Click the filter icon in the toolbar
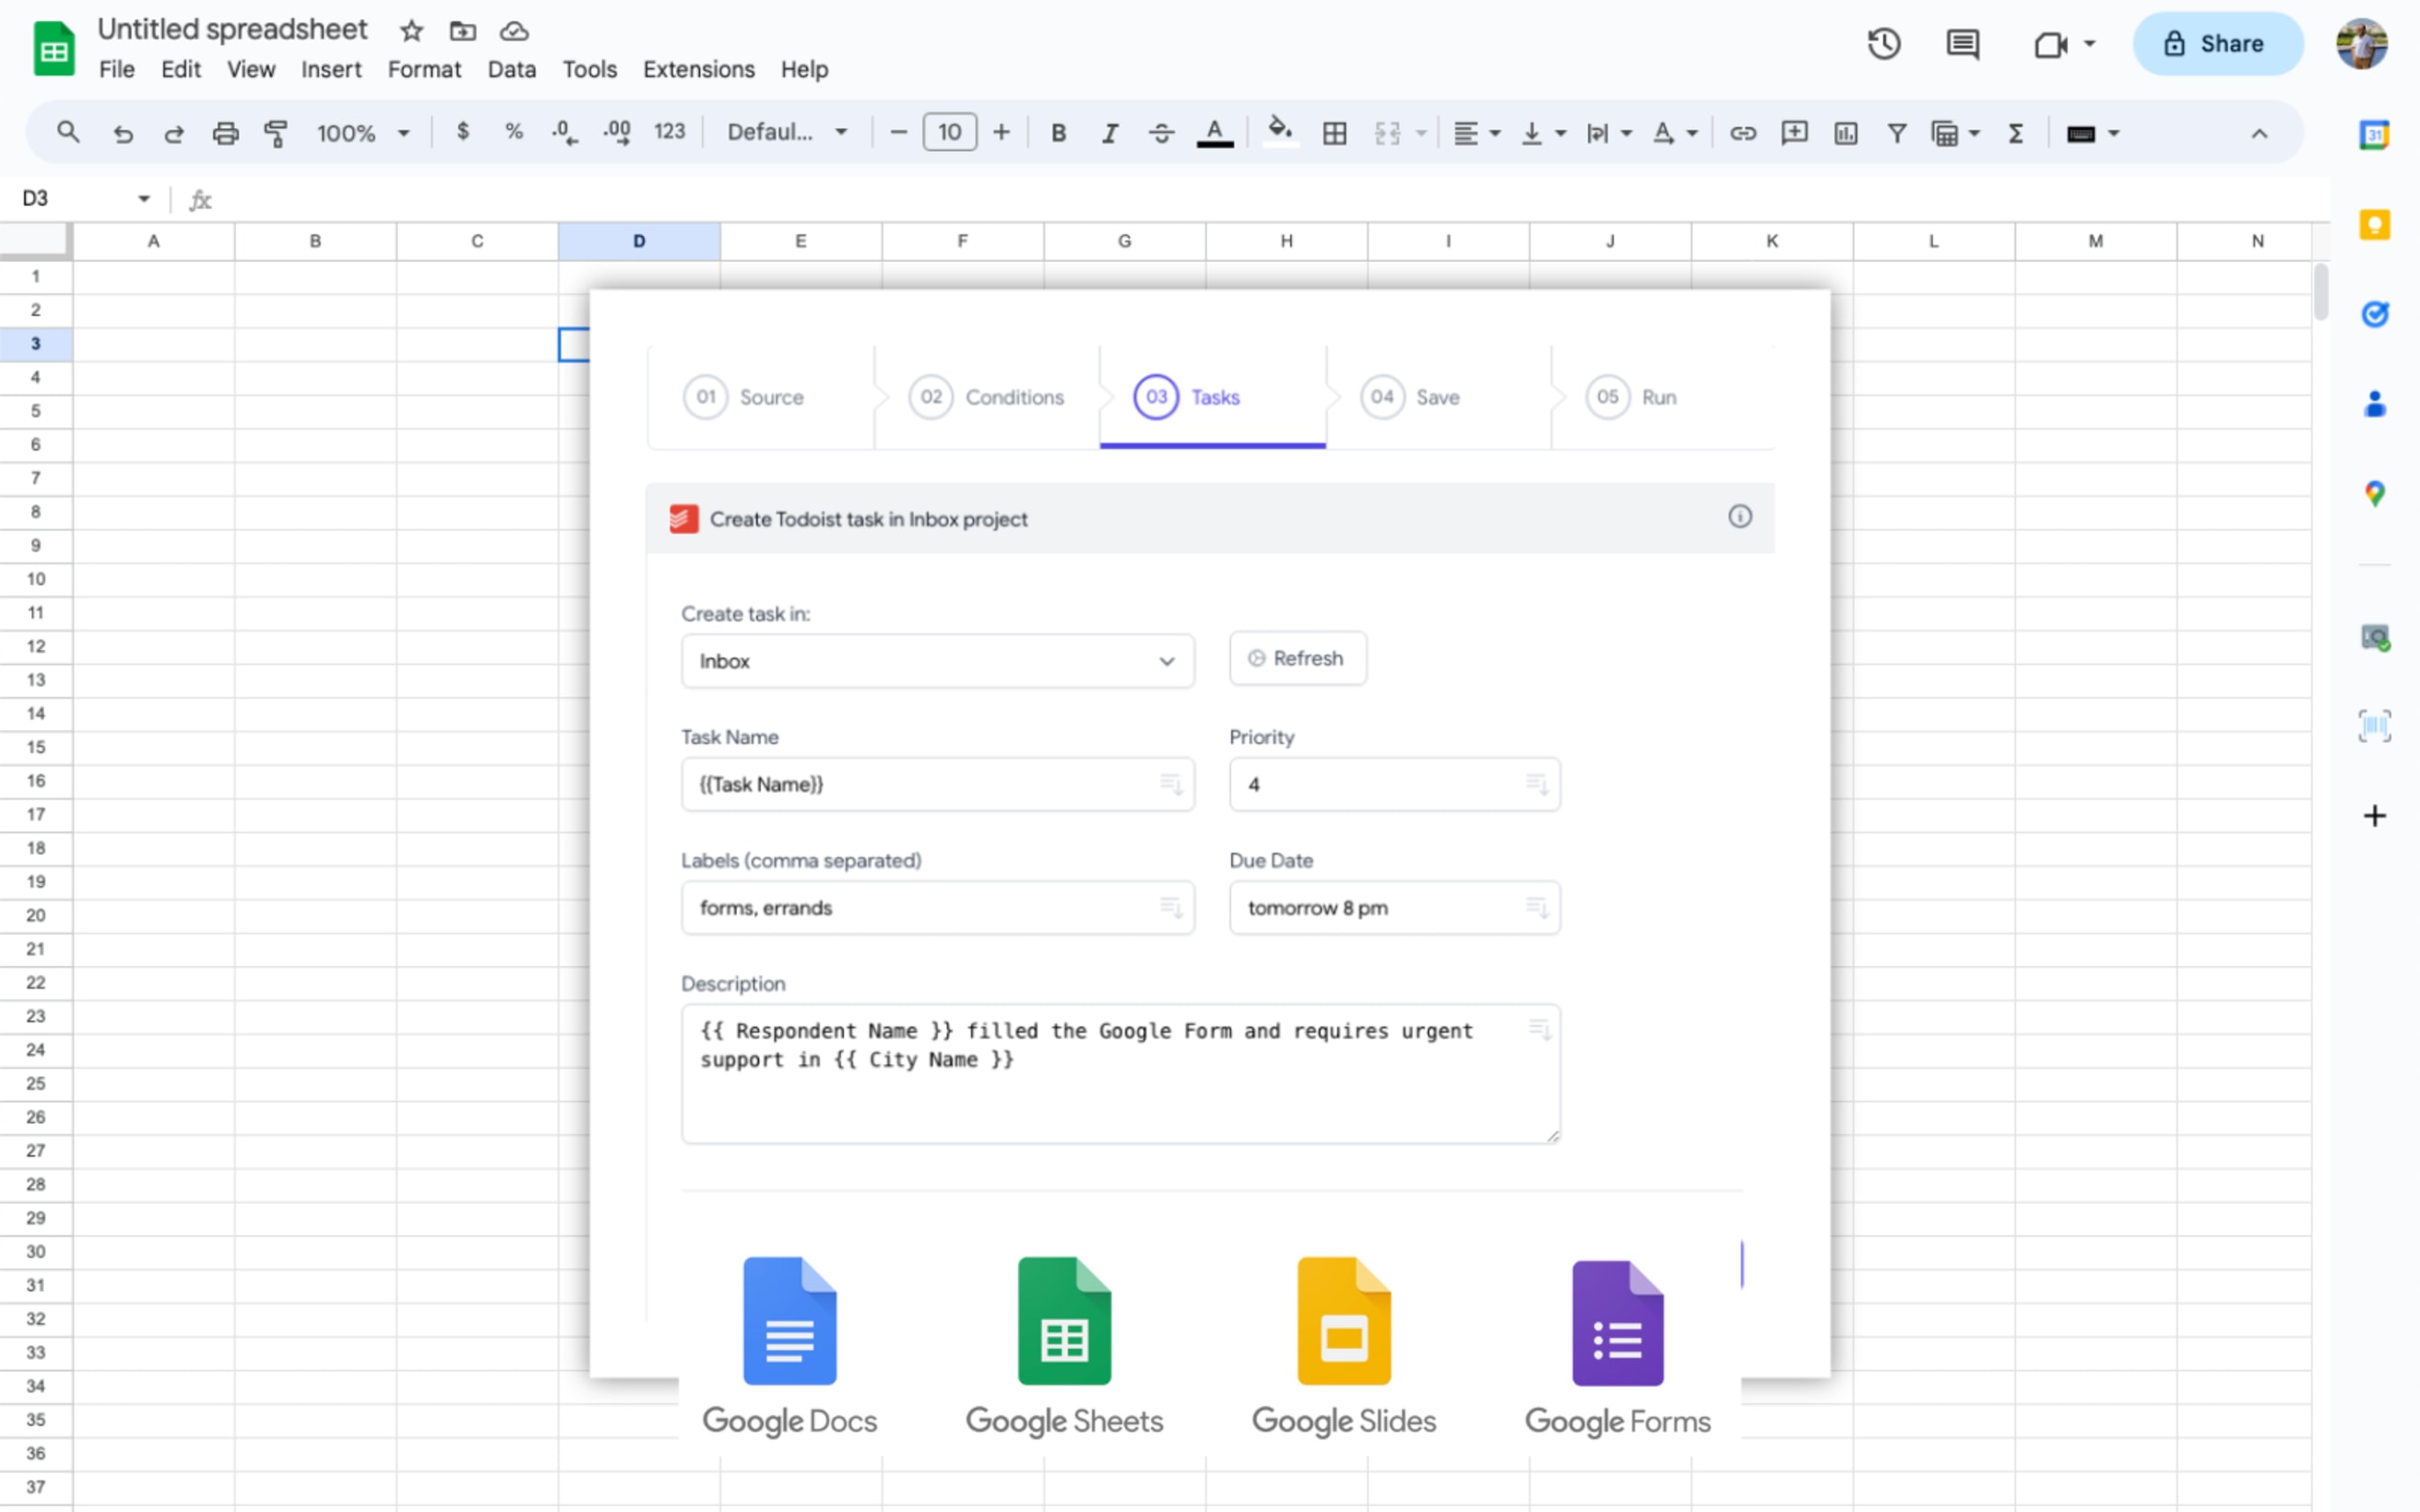 tap(1895, 133)
